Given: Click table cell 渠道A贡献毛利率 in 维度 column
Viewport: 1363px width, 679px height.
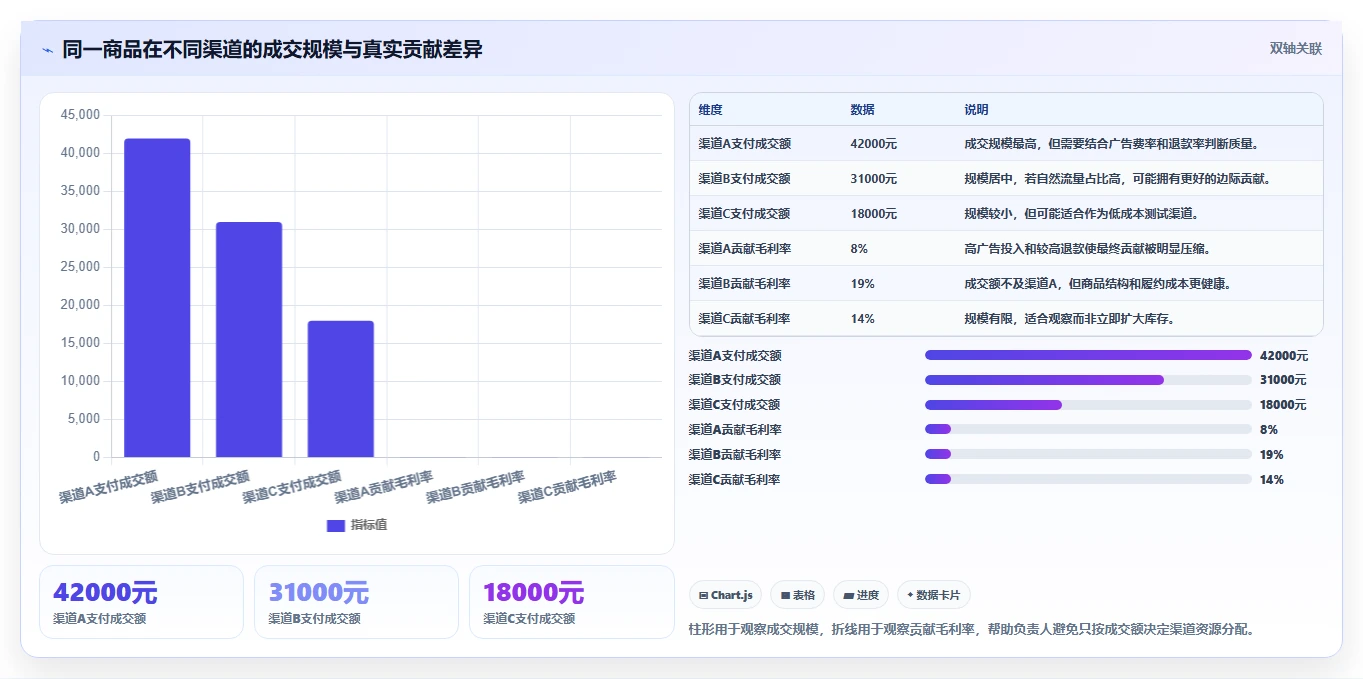Looking at the screenshot, I should coord(744,249).
